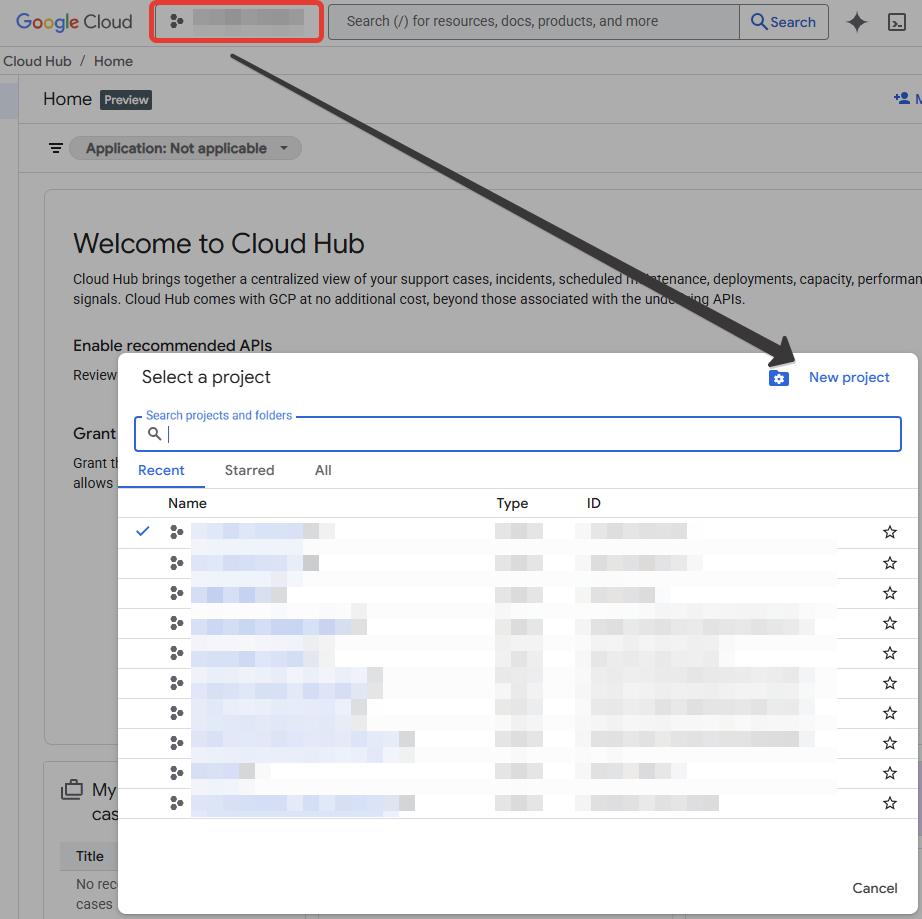Toggle star on the fifth project row

[890, 653]
